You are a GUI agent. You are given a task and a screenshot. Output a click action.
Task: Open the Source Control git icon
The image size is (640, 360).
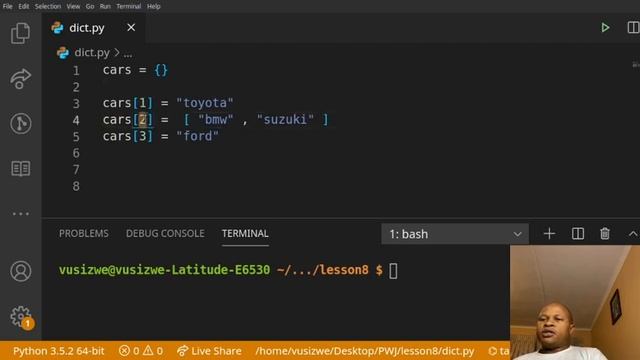point(20,123)
